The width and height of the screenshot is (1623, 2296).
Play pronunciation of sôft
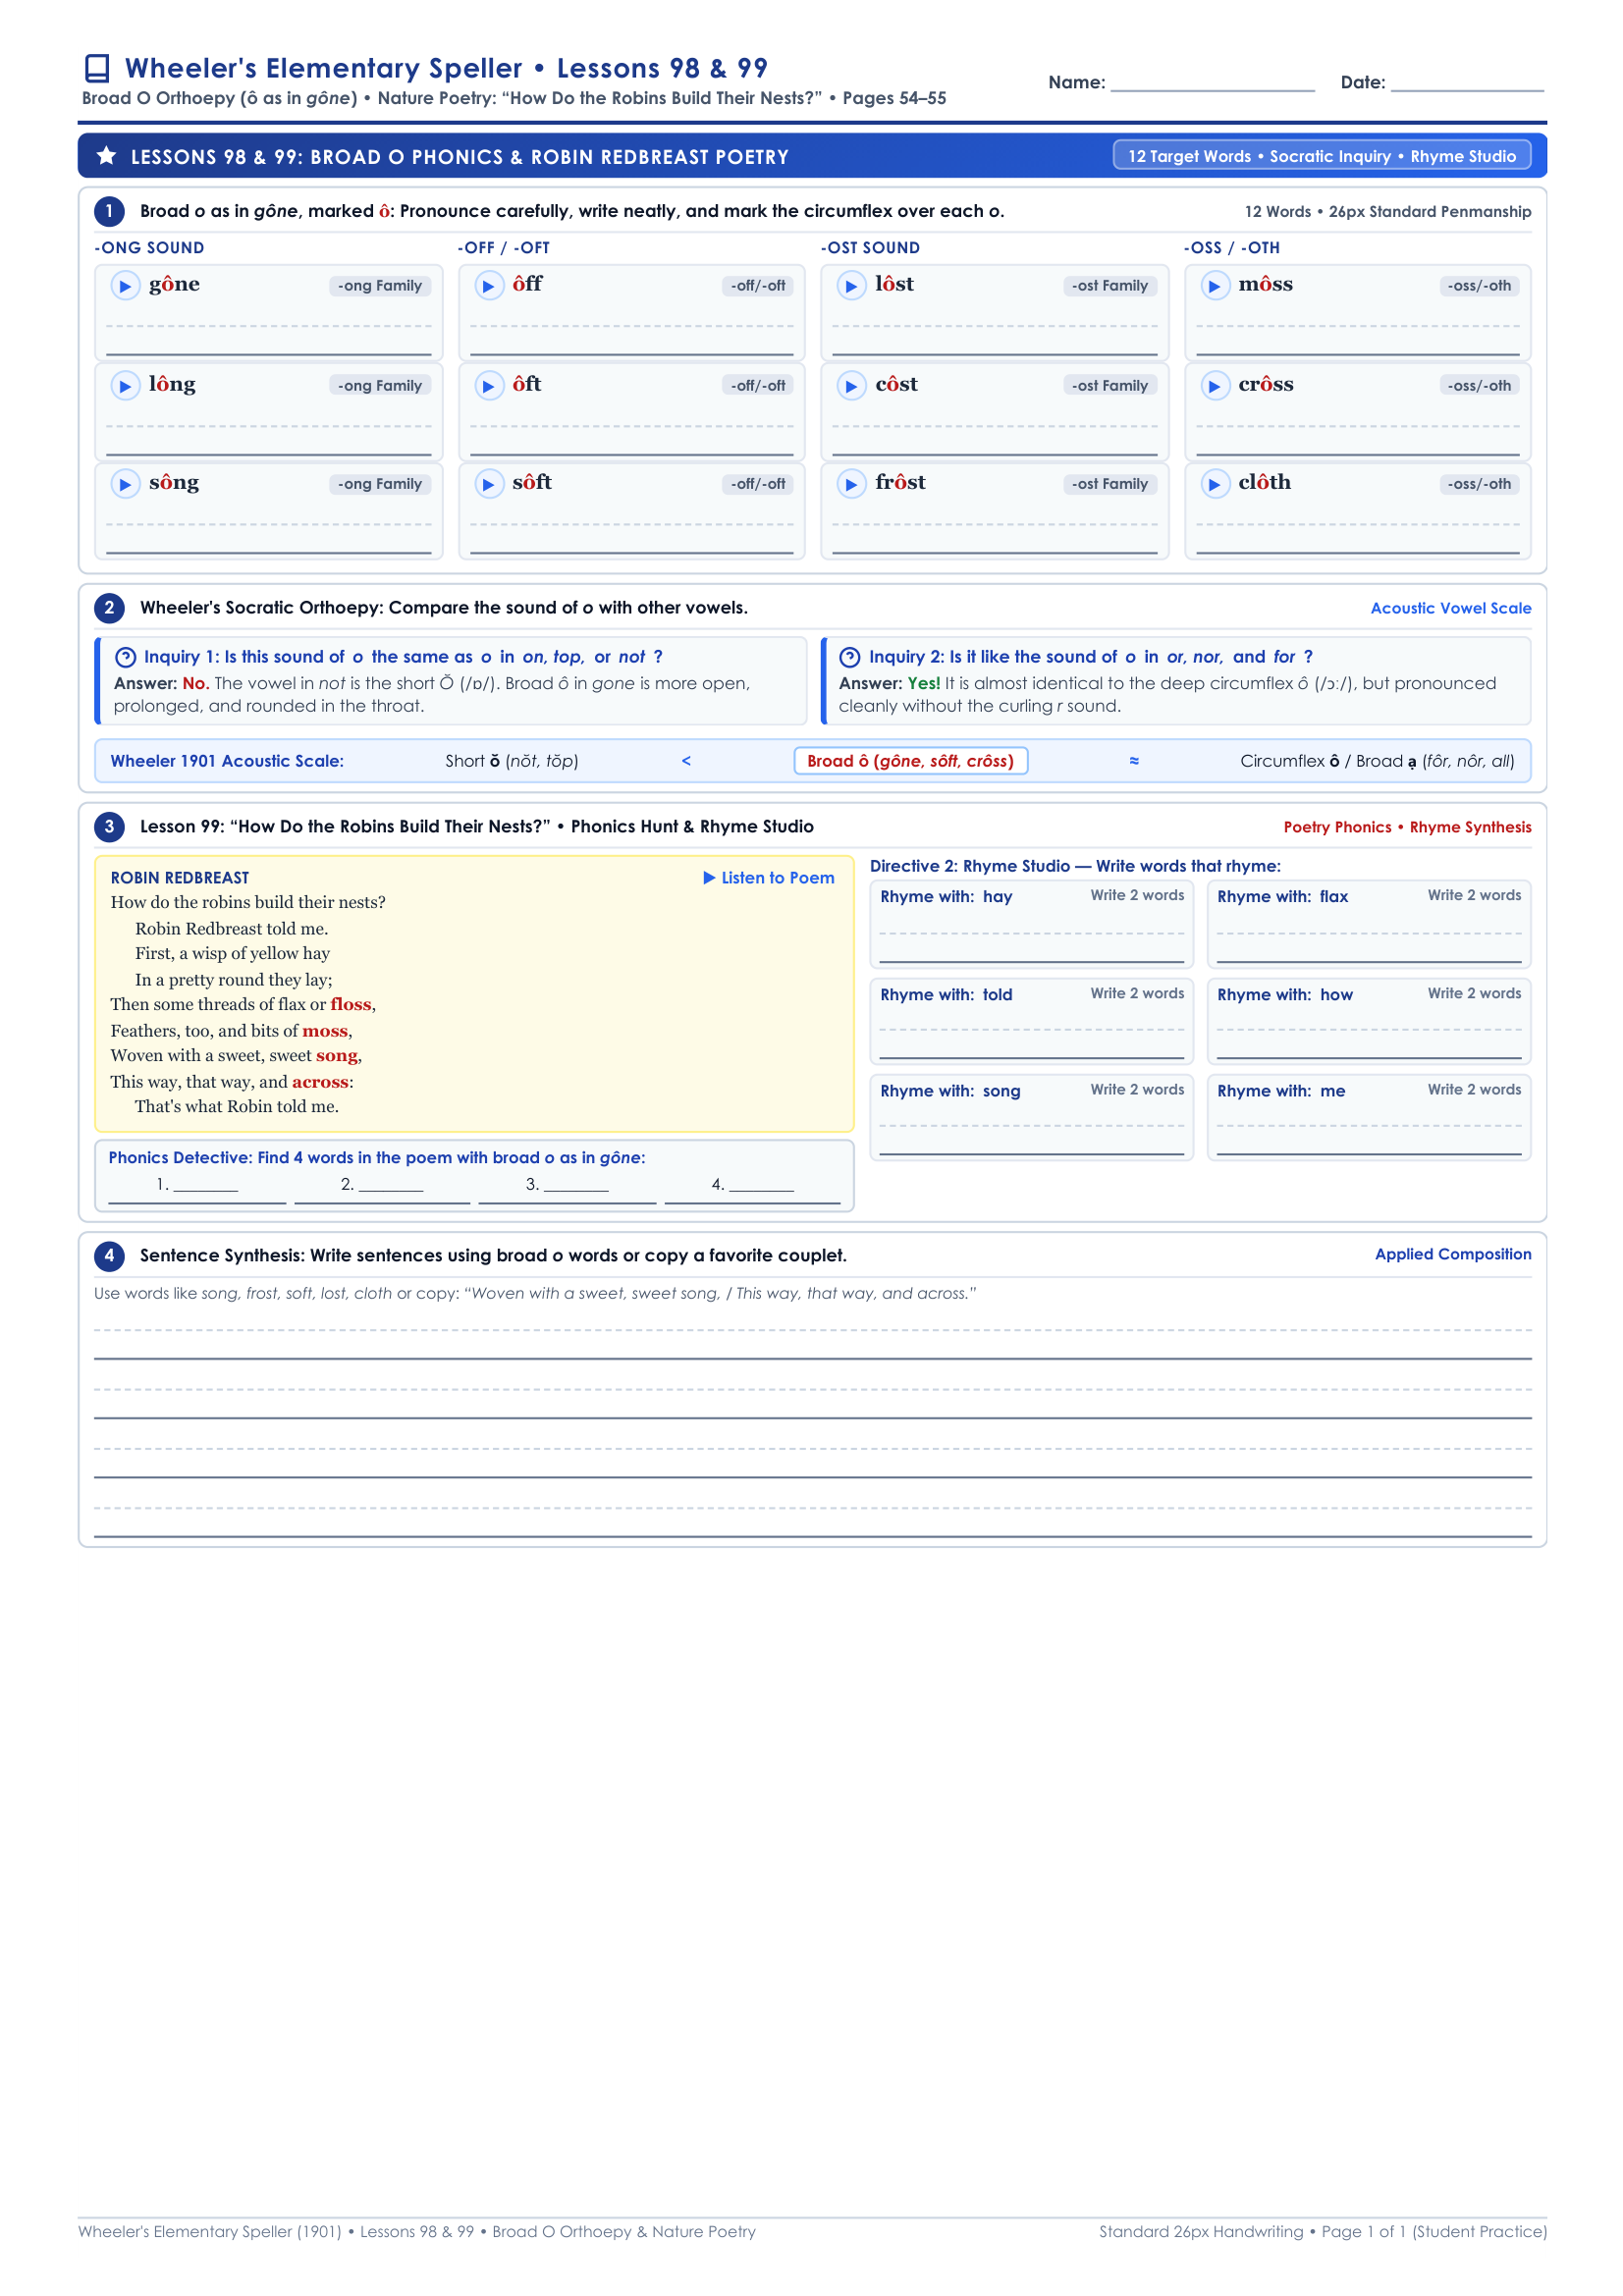[488, 485]
